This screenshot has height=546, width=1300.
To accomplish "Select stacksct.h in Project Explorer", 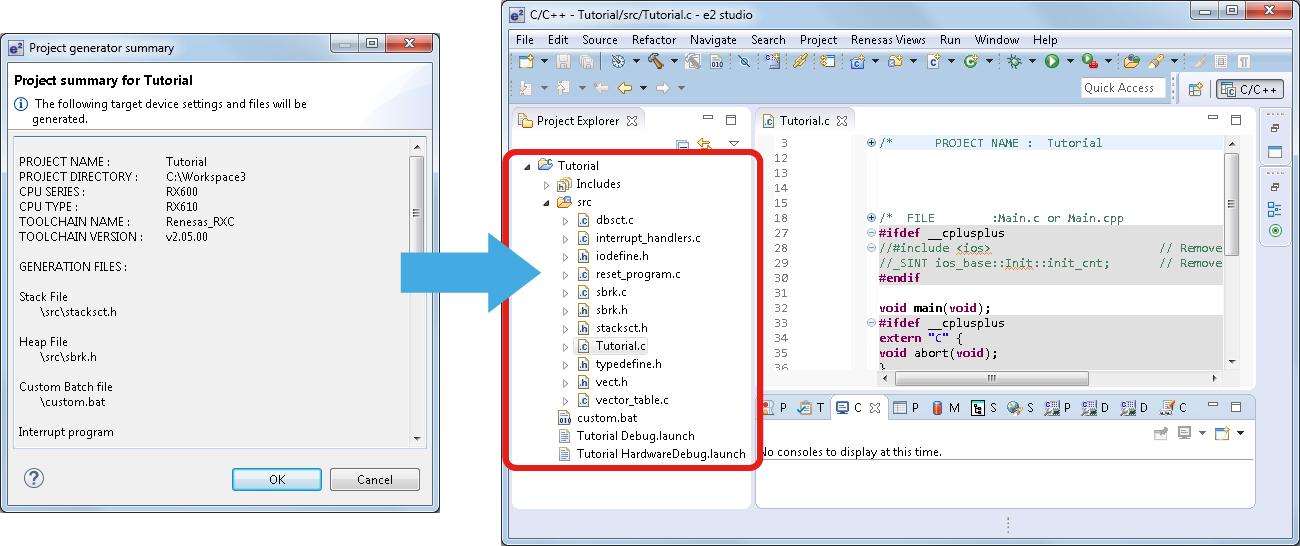I will (621, 328).
